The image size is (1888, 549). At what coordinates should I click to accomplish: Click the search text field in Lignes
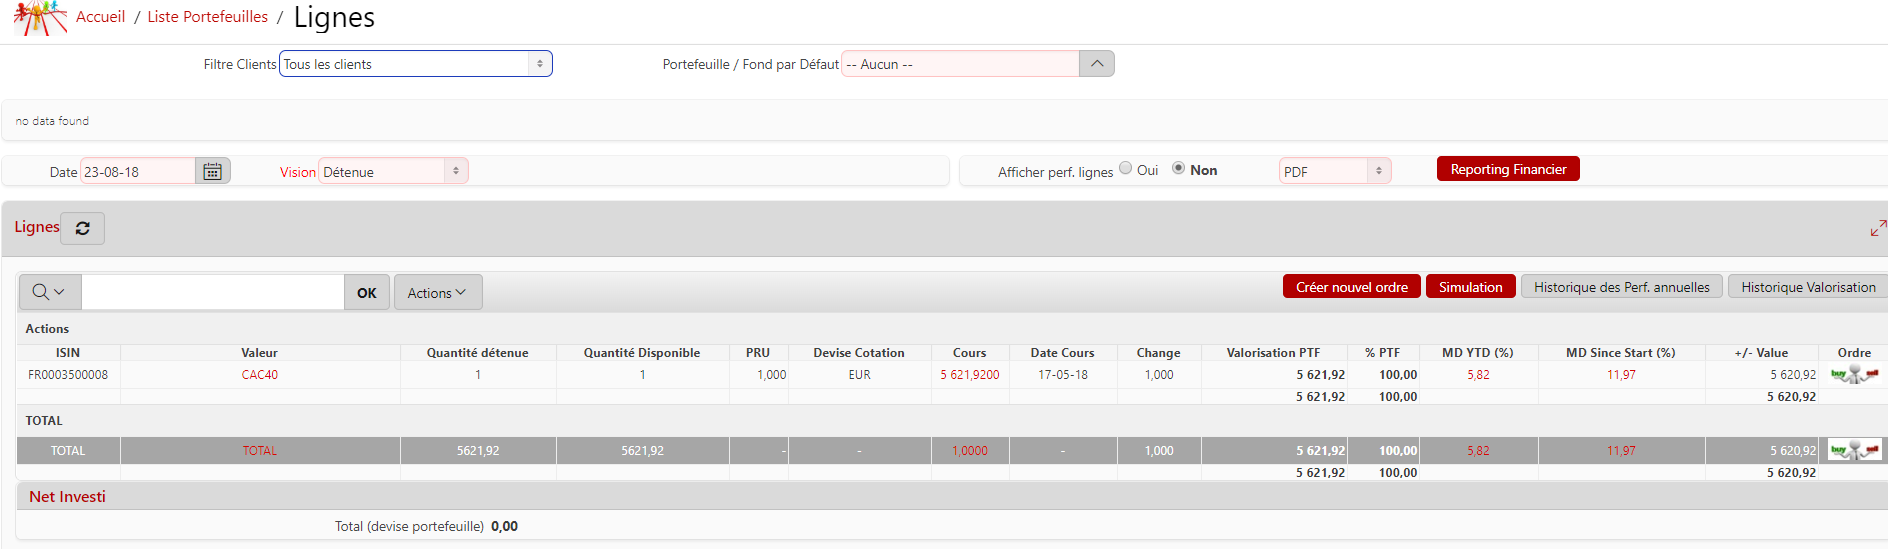(x=212, y=292)
